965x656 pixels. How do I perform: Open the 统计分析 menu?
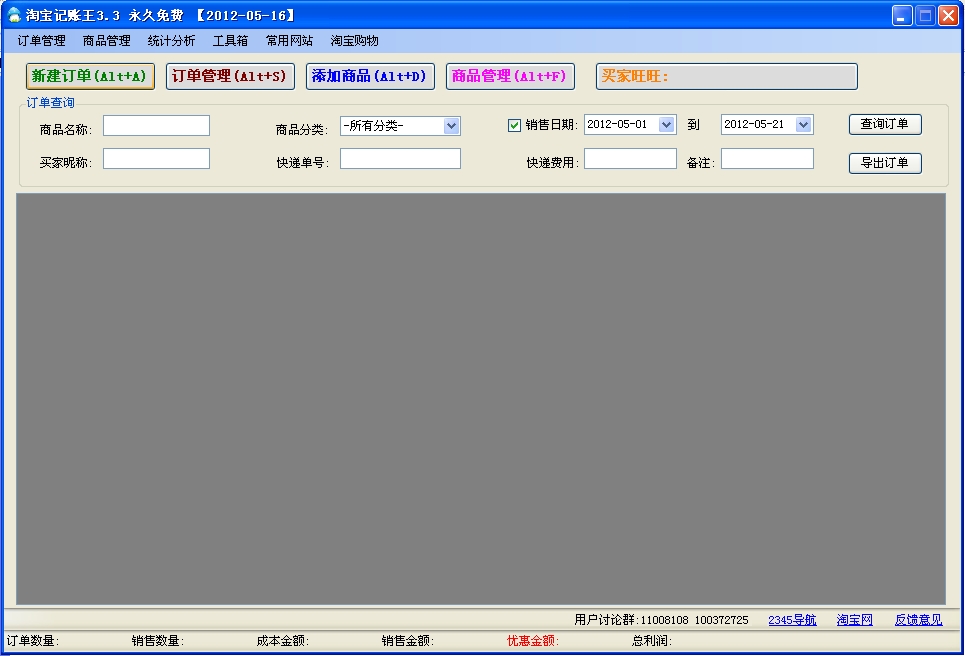tap(171, 41)
